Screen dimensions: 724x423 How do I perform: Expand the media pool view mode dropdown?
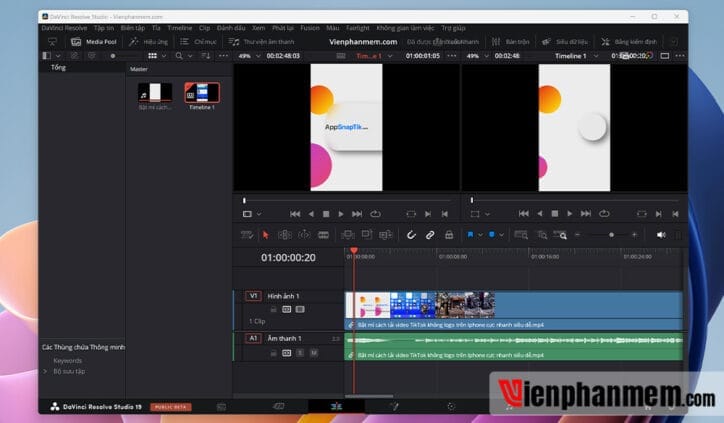164,56
